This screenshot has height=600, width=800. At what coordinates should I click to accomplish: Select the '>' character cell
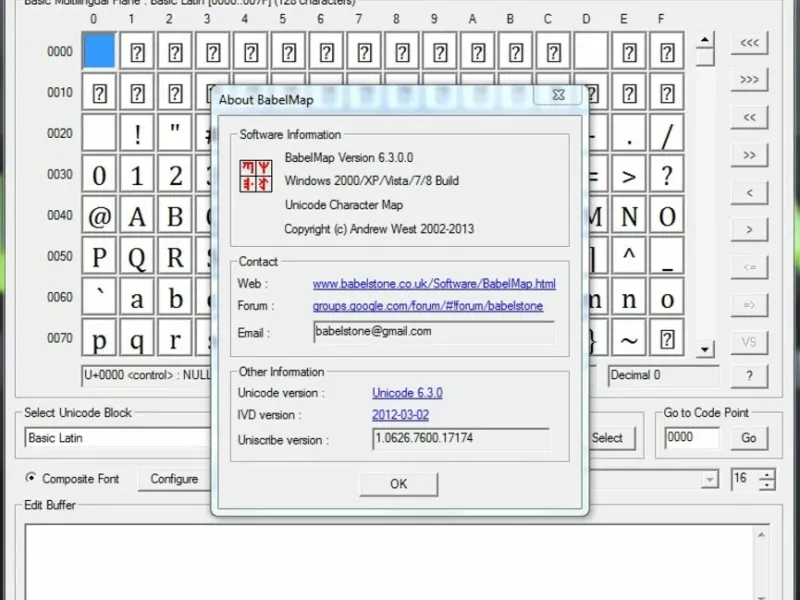[629, 174]
